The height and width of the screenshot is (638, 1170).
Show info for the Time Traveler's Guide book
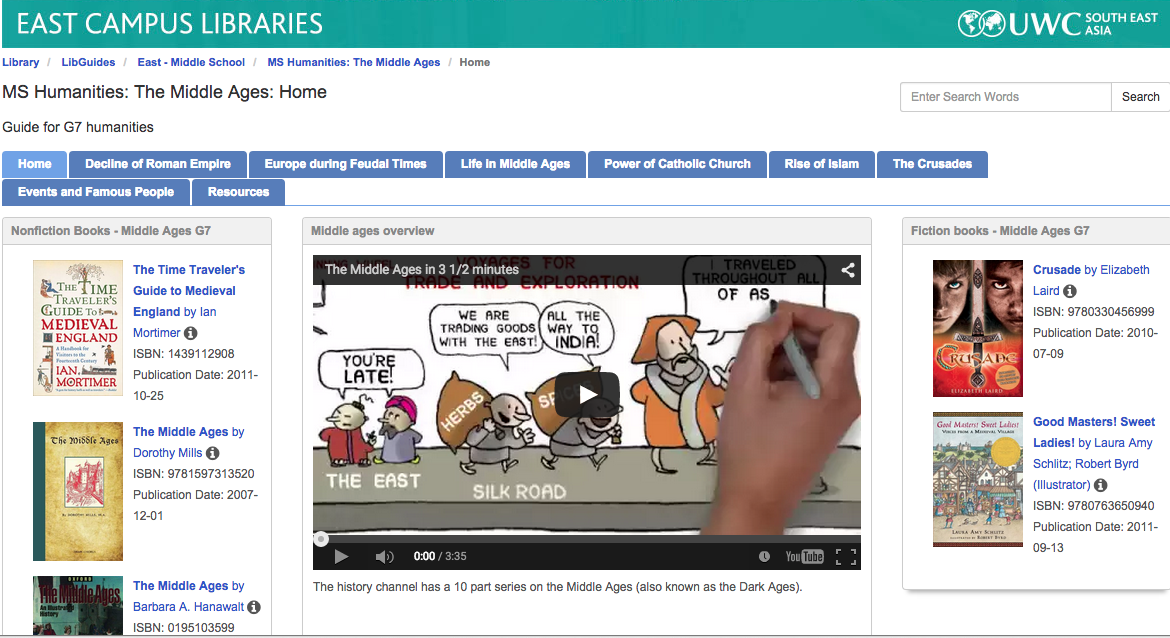click(x=190, y=333)
